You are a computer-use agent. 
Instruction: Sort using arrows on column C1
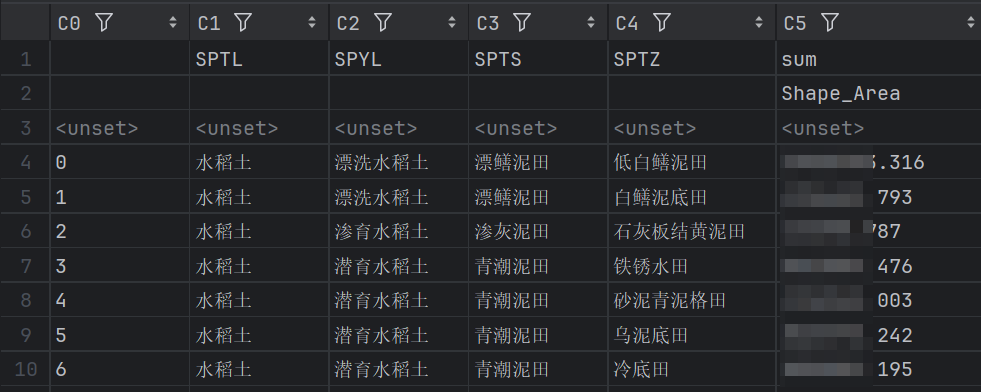[312, 23]
